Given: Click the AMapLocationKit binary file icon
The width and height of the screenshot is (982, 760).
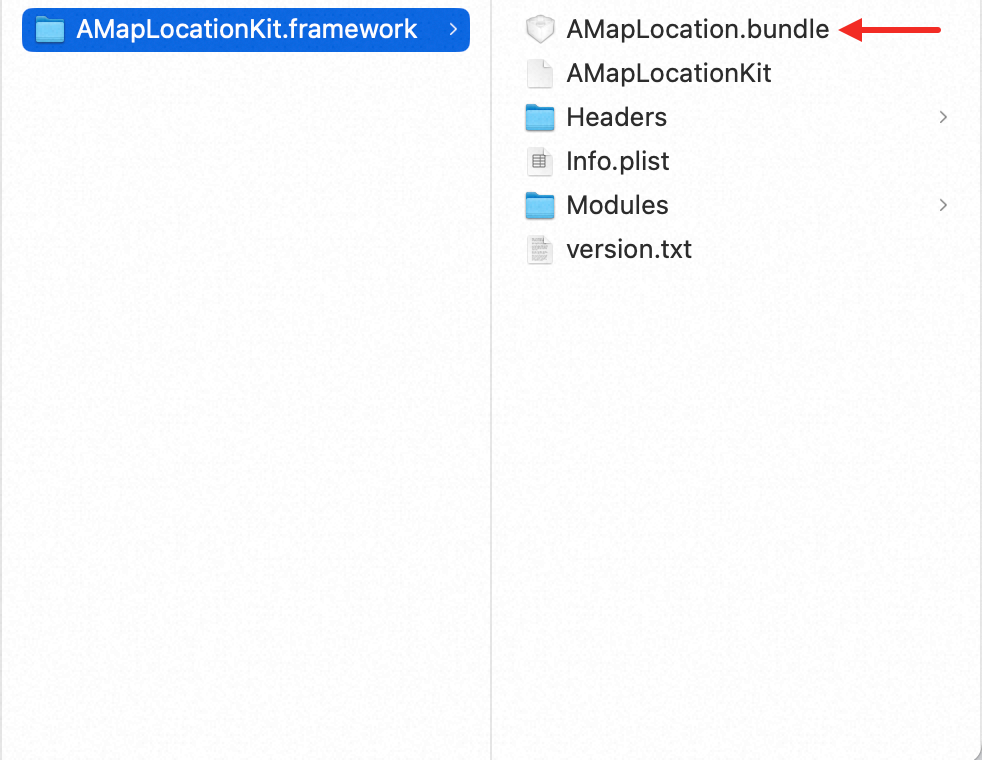Looking at the screenshot, I should point(540,73).
